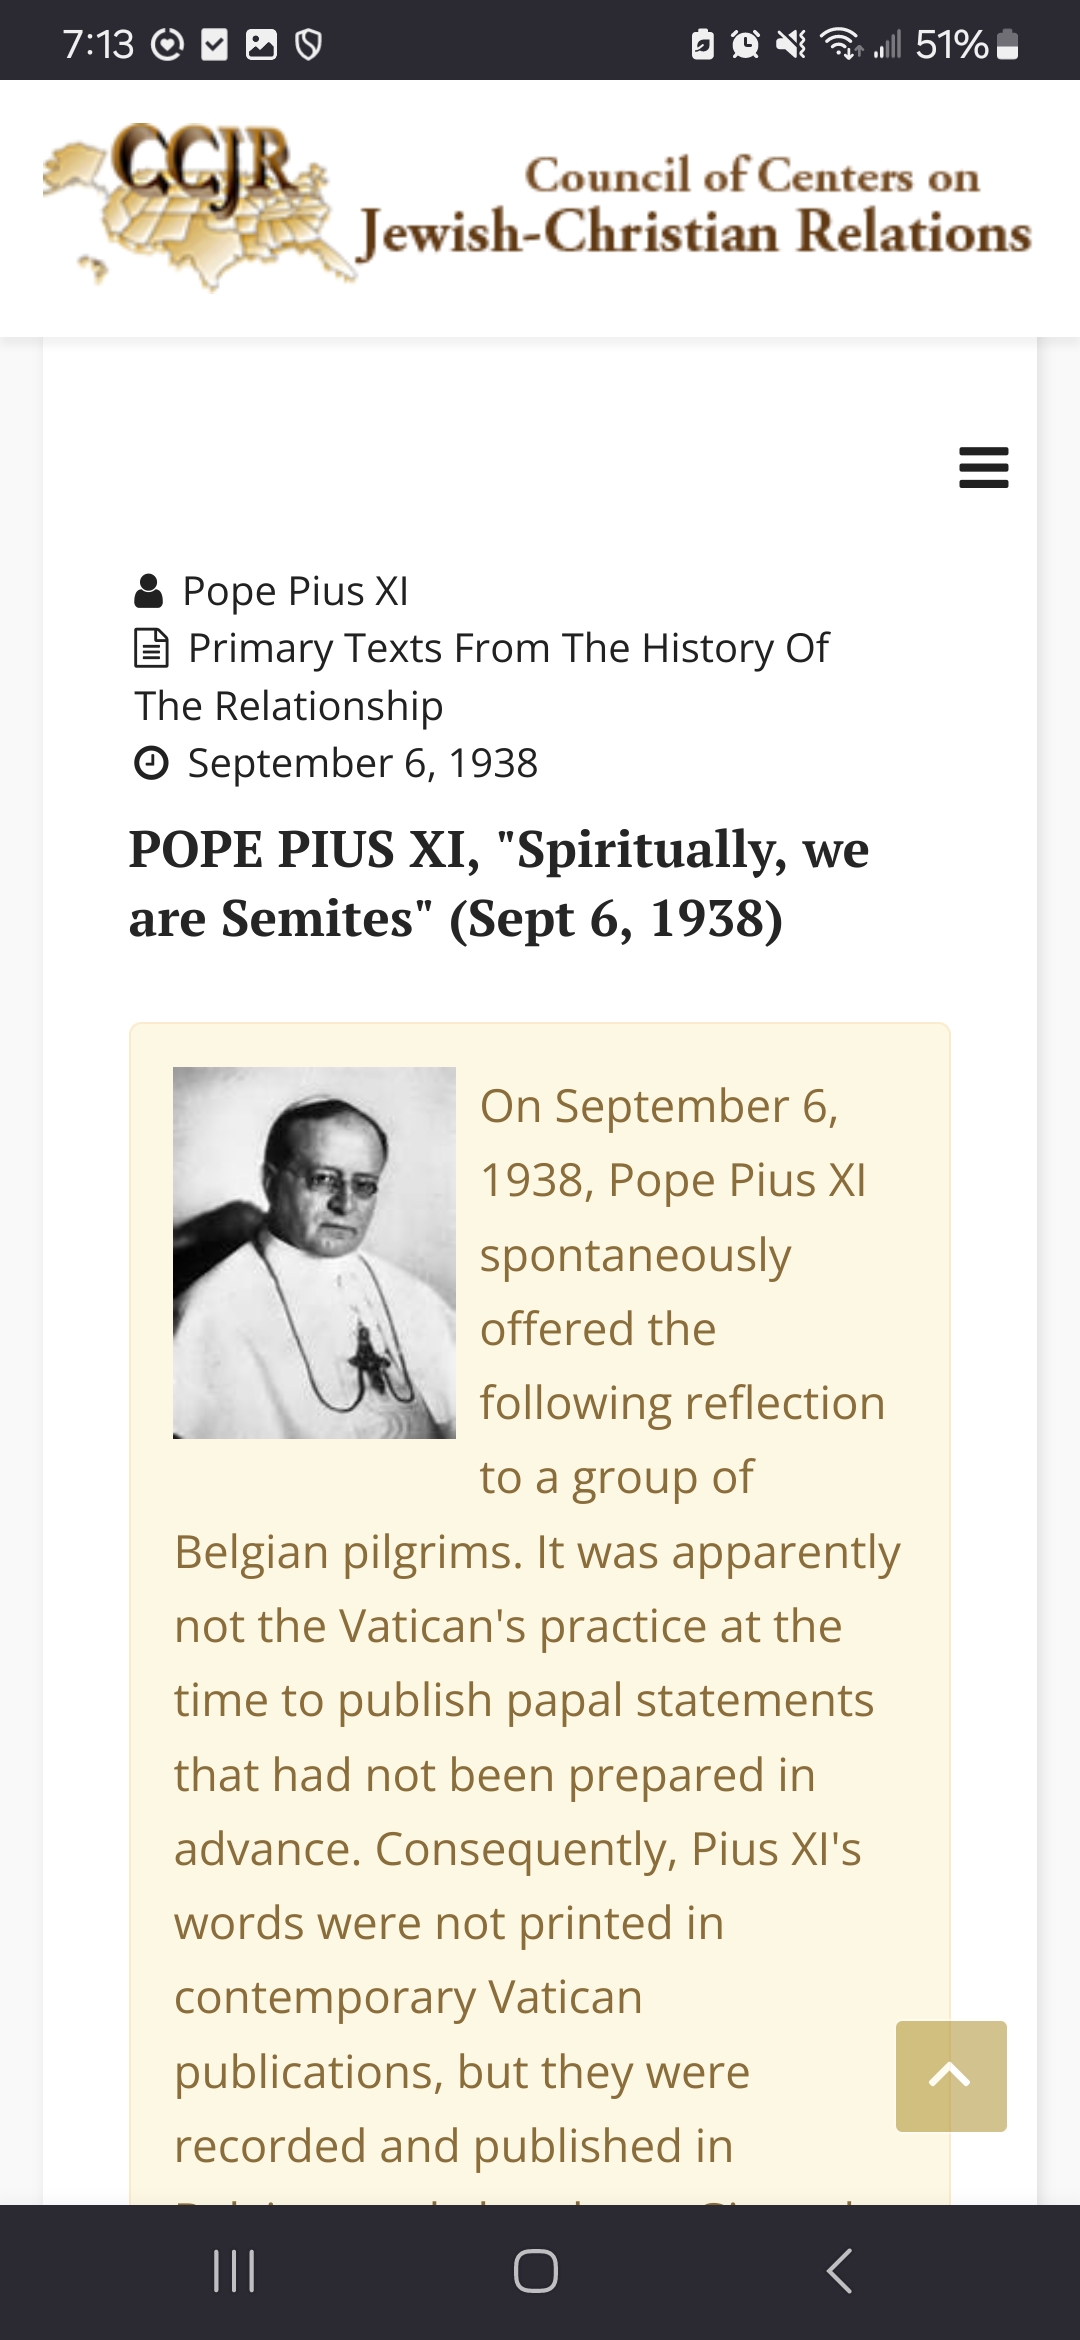Tap the CCJR map logo
Screen dimensions: 1080x2340
[190, 205]
